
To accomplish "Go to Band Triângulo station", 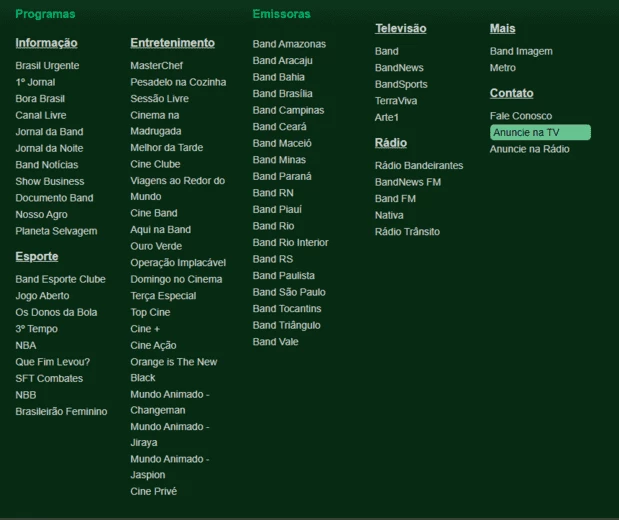I will 286,326.
